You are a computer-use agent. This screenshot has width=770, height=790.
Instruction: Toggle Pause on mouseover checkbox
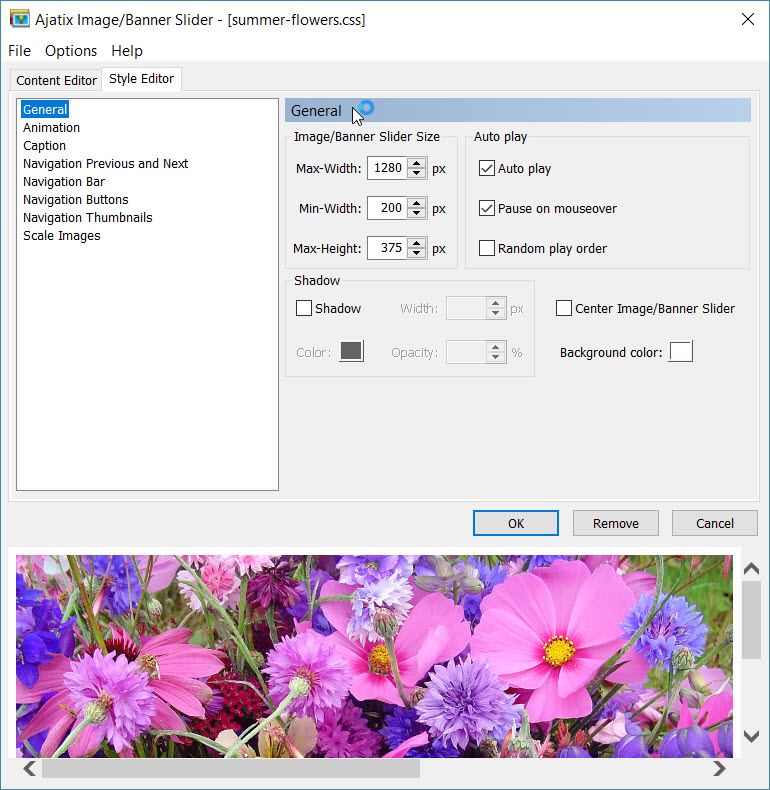487,208
